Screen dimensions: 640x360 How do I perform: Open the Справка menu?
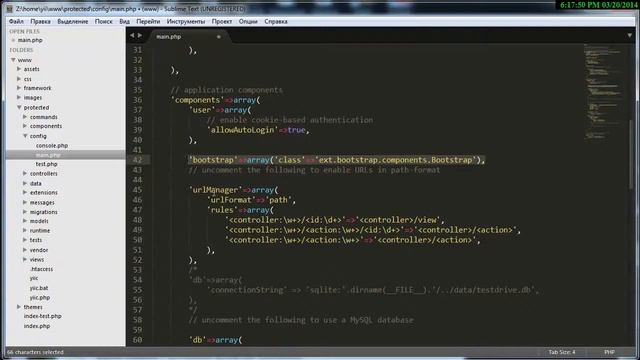276,21
